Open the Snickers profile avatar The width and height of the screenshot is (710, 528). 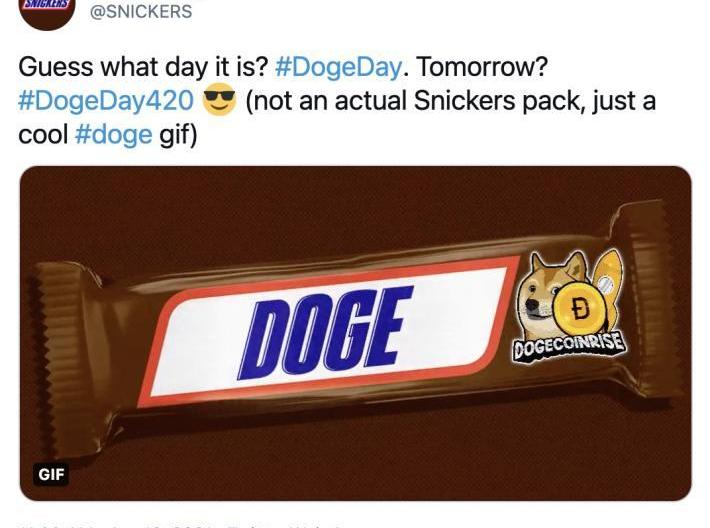[x=46, y=11]
